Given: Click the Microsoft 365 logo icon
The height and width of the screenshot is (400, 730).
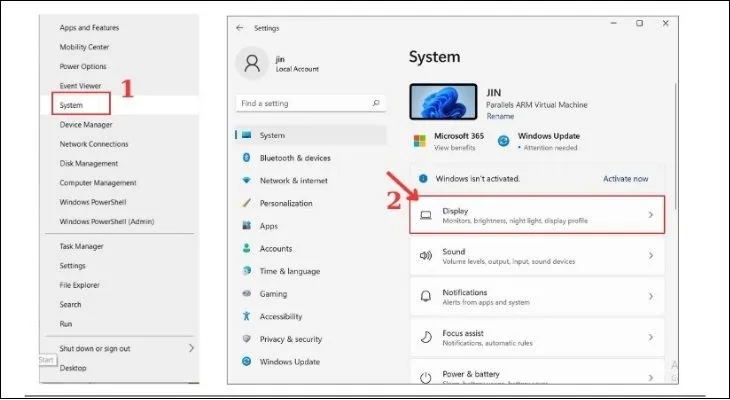Looking at the screenshot, I should (419, 141).
